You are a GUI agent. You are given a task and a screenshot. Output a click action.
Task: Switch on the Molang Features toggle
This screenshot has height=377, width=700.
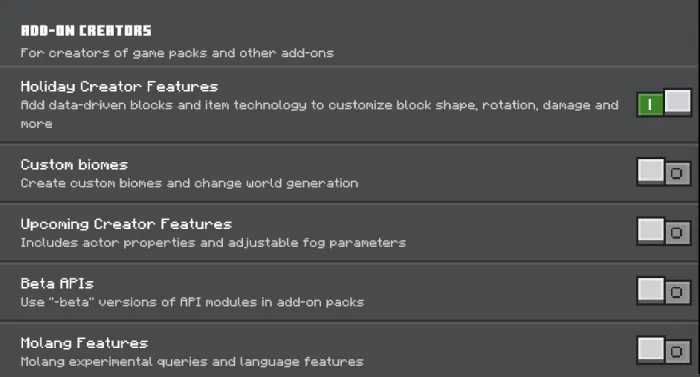click(664, 350)
